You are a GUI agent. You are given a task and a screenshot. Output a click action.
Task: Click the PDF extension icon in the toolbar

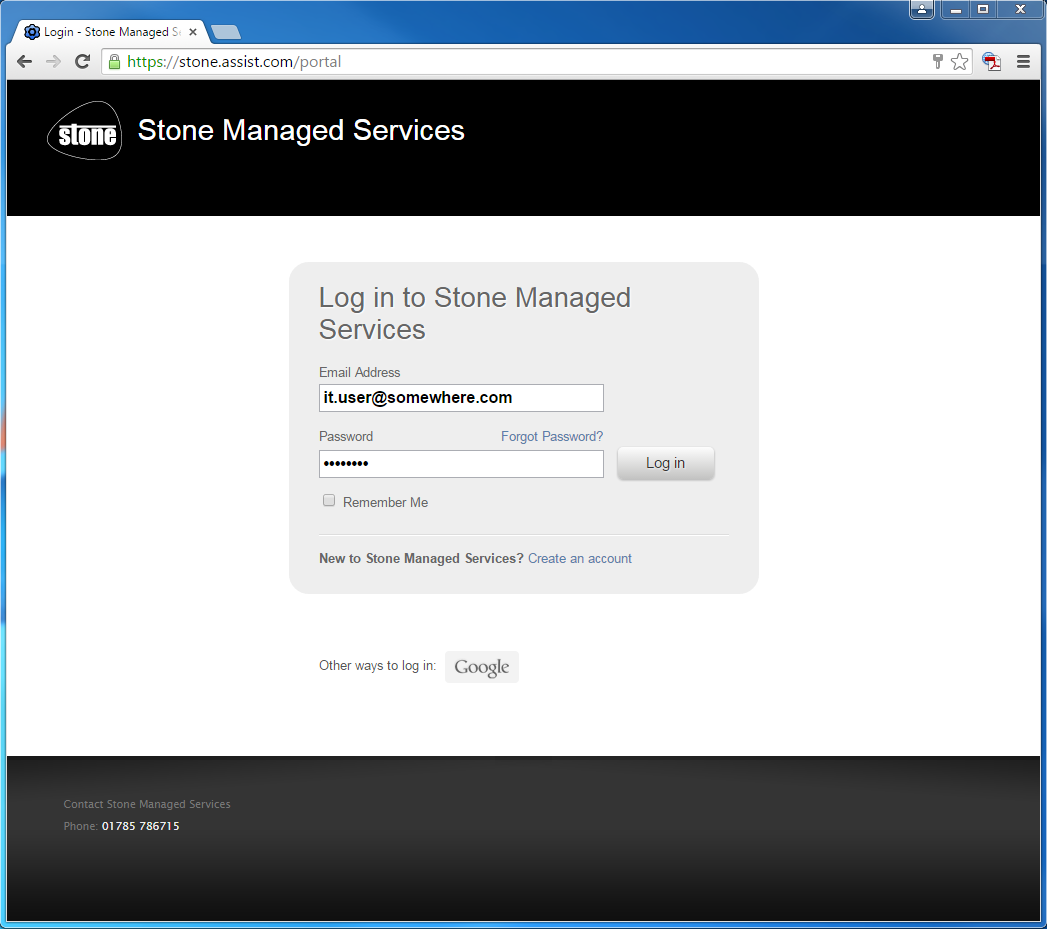coord(992,62)
